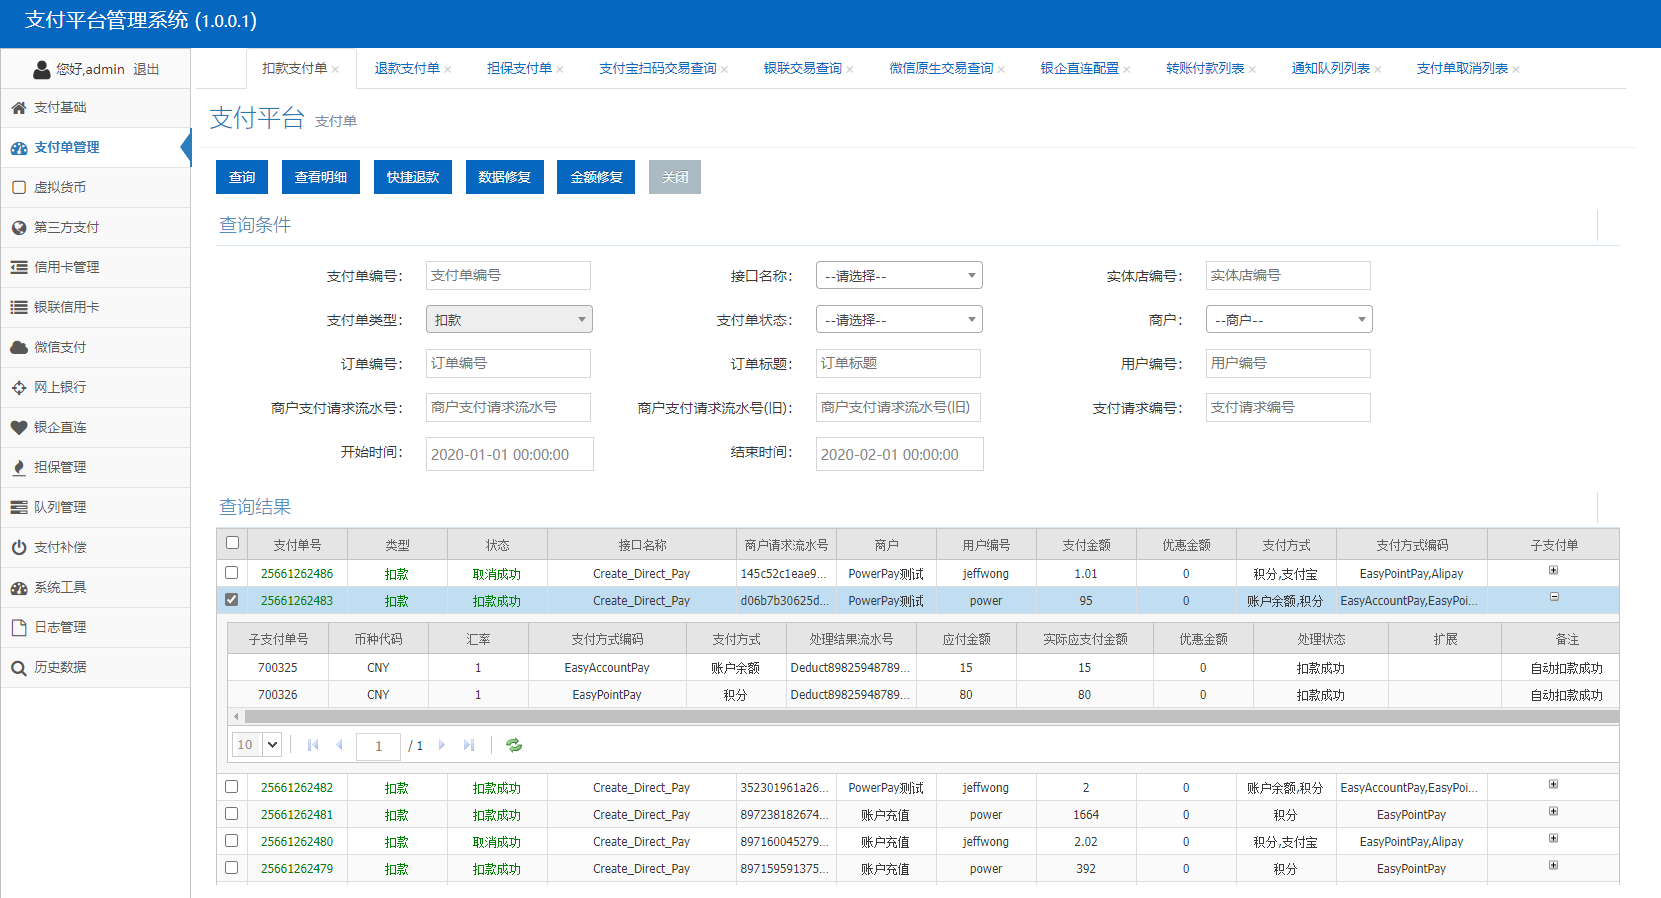The image size is (1661, 898).
Task: Focus the 订单标题 input field
Action: (898, 363)
